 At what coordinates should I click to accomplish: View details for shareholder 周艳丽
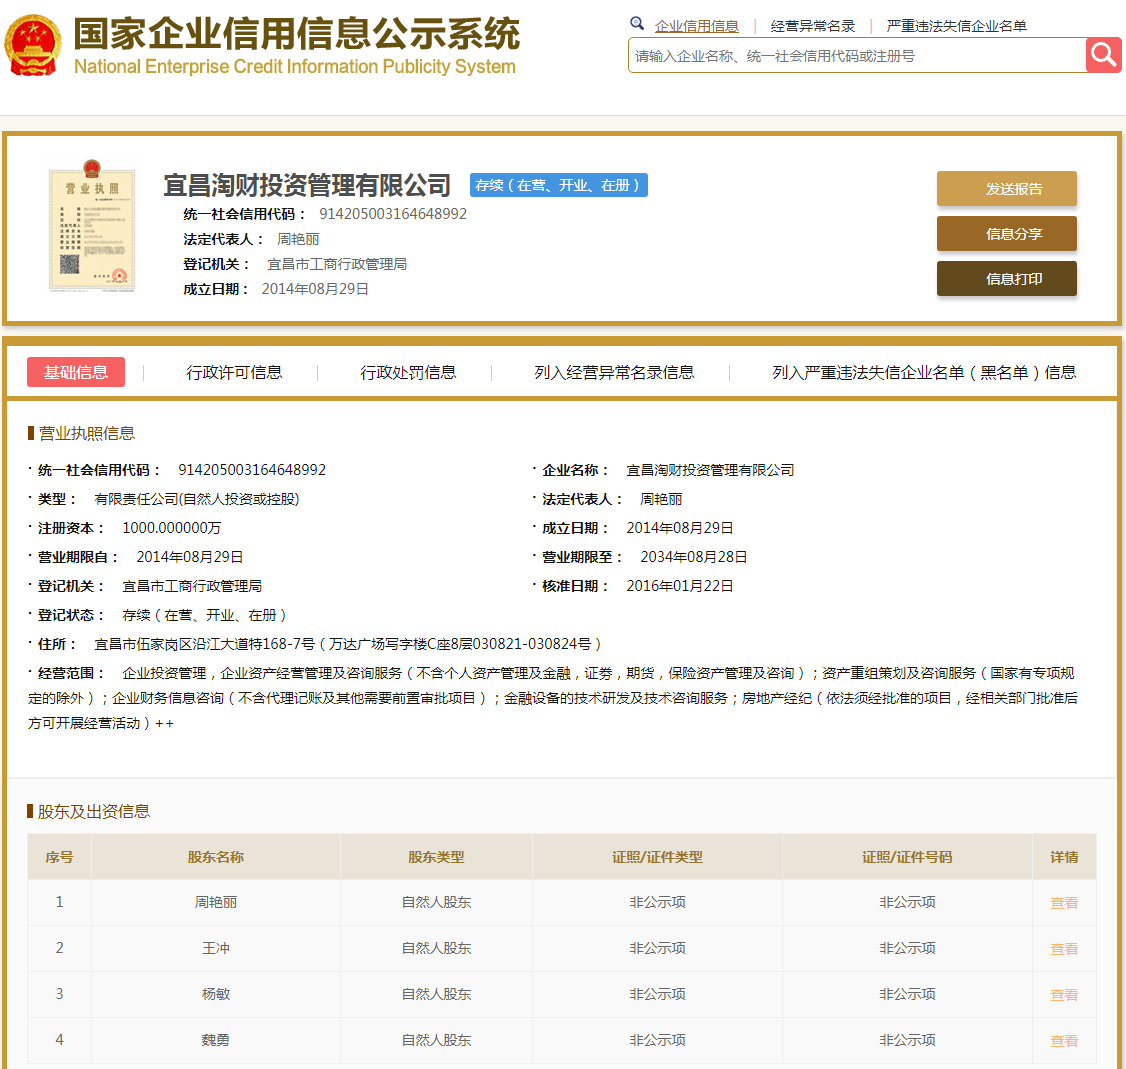[1064, 903]
